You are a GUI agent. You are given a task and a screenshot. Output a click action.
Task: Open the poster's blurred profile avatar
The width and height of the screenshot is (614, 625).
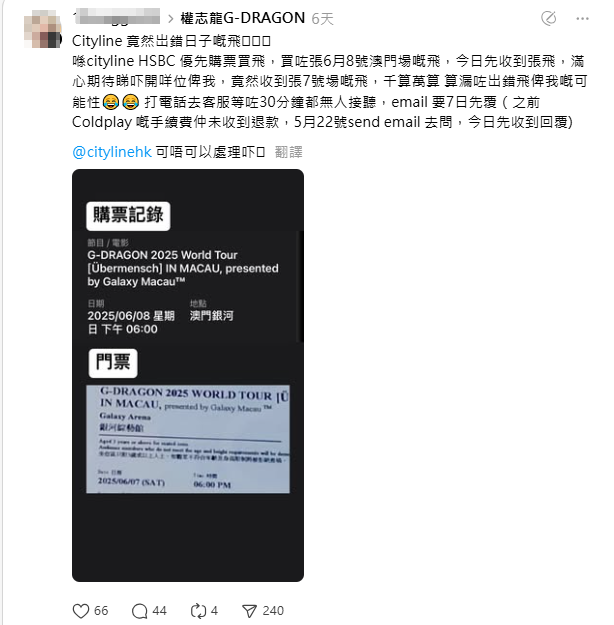pos(43,29)
